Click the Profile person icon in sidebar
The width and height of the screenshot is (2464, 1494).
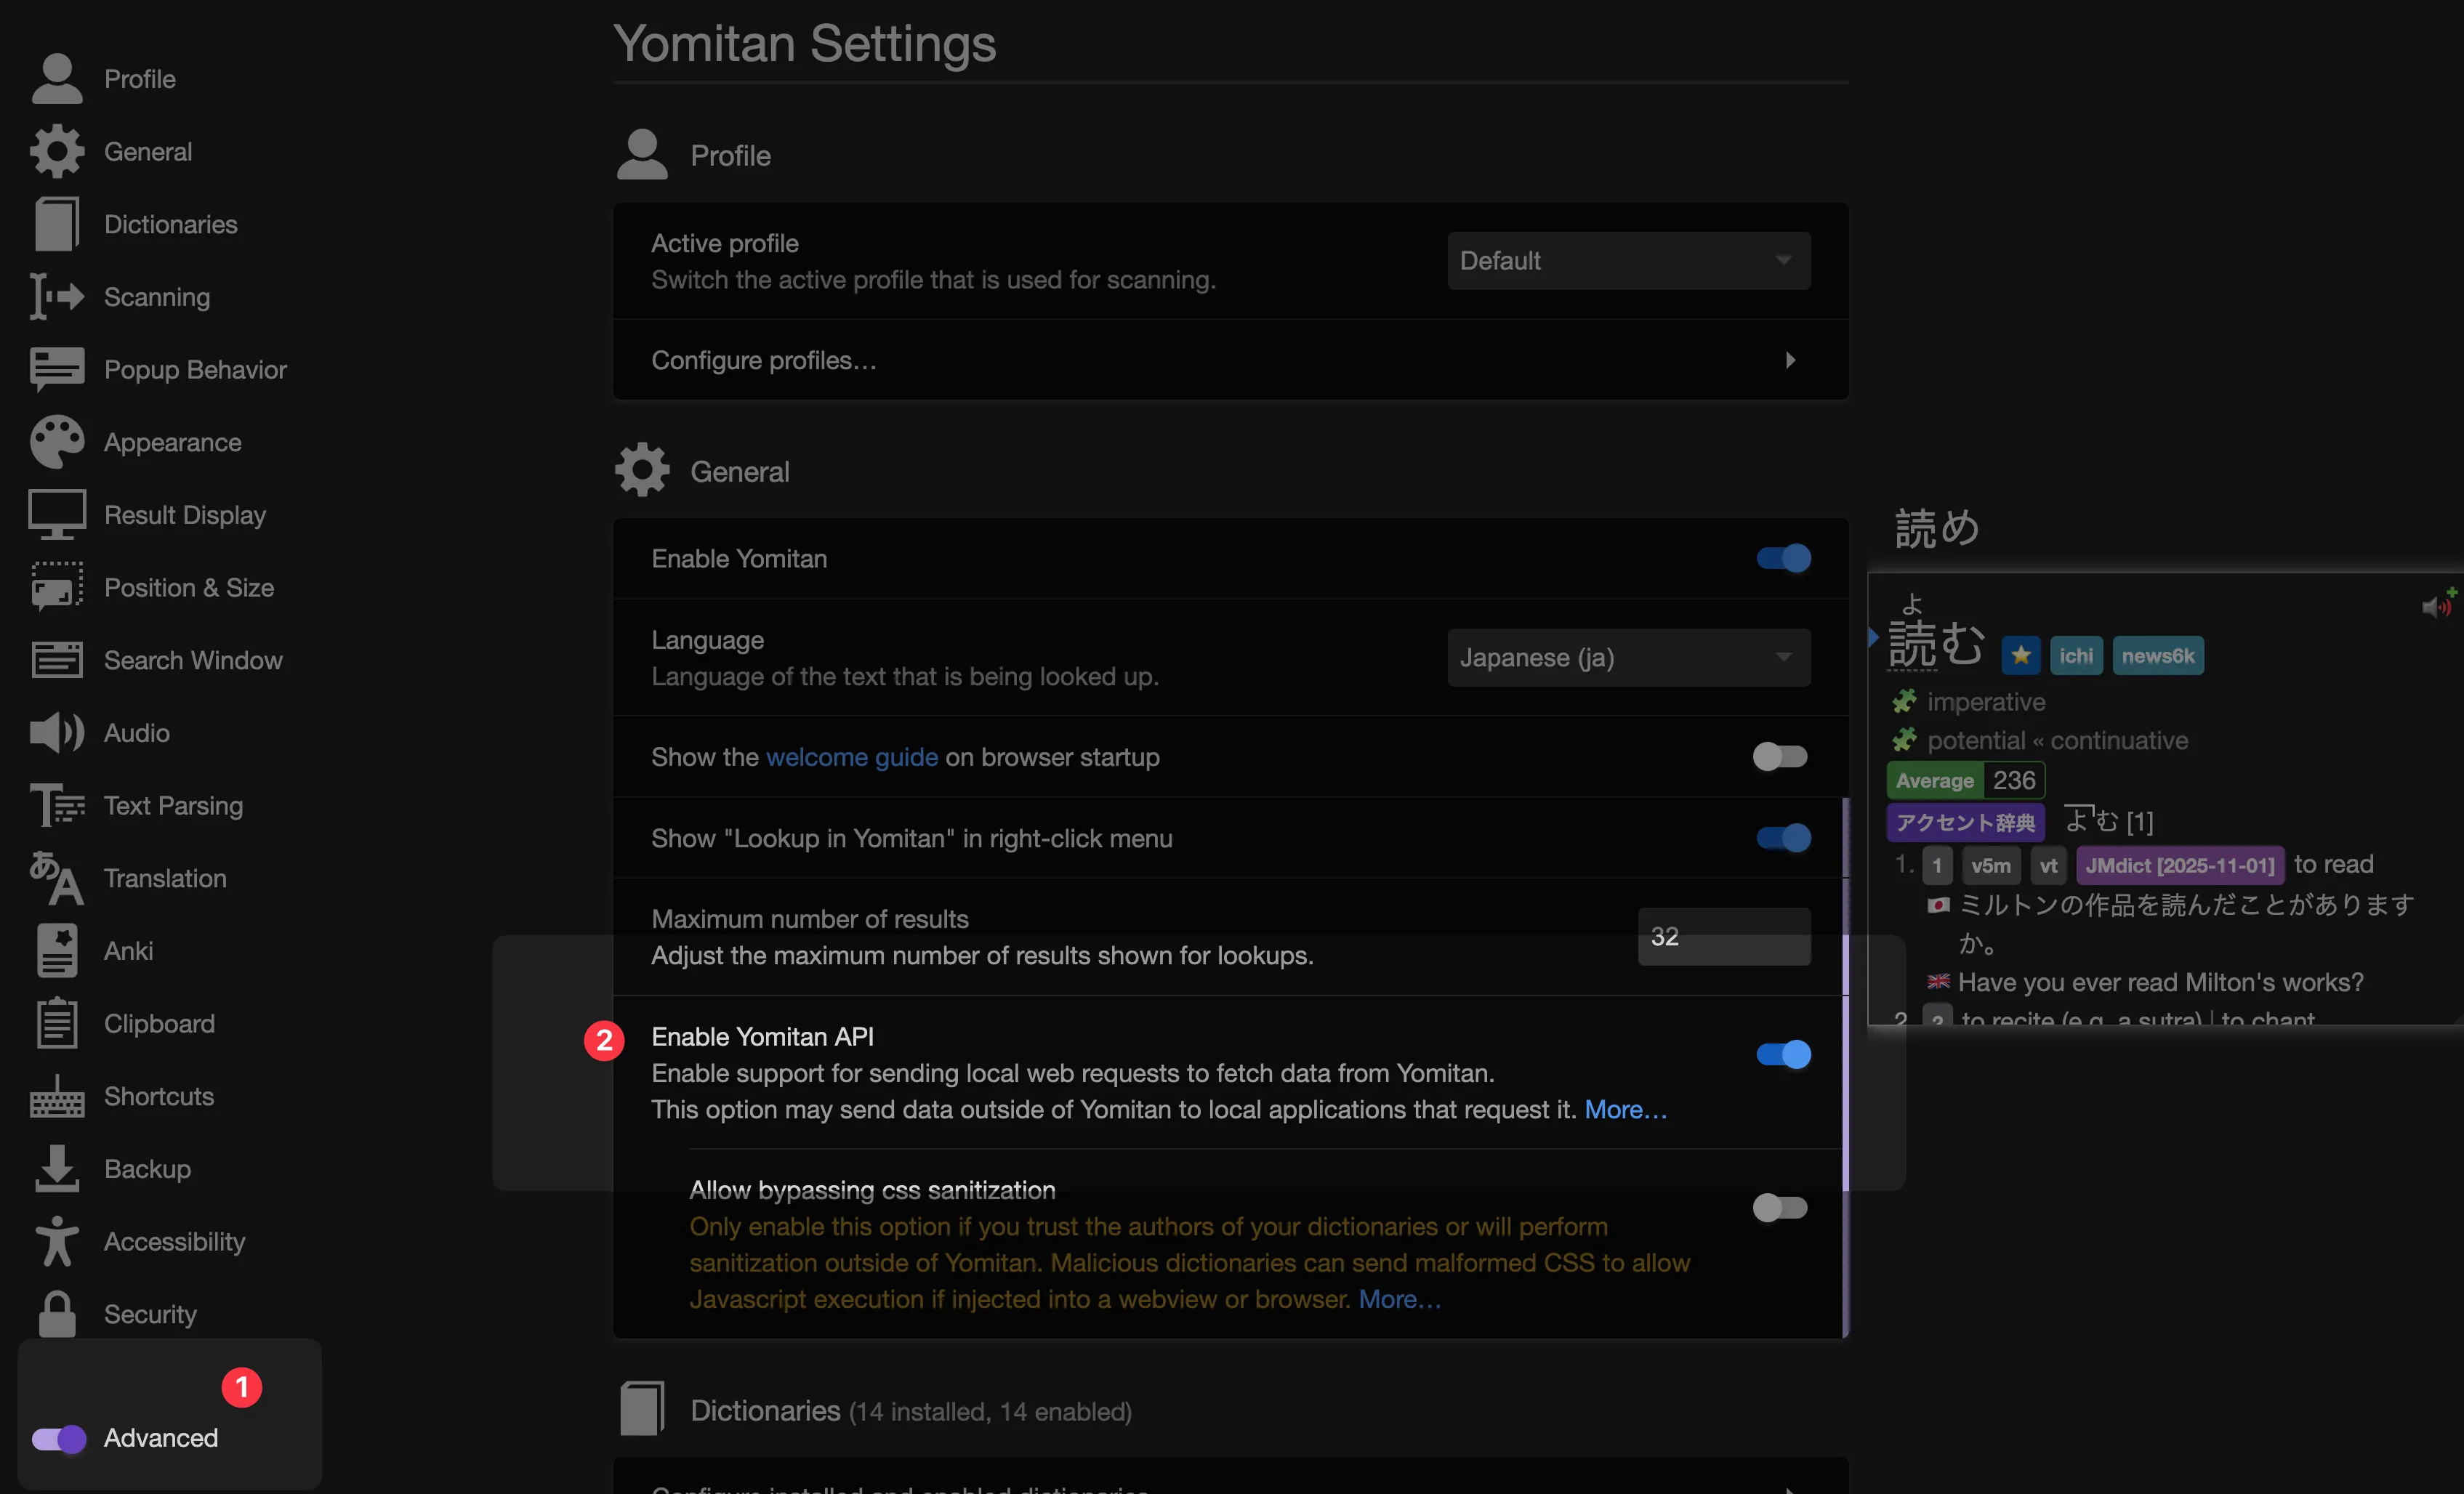[57, 78]
